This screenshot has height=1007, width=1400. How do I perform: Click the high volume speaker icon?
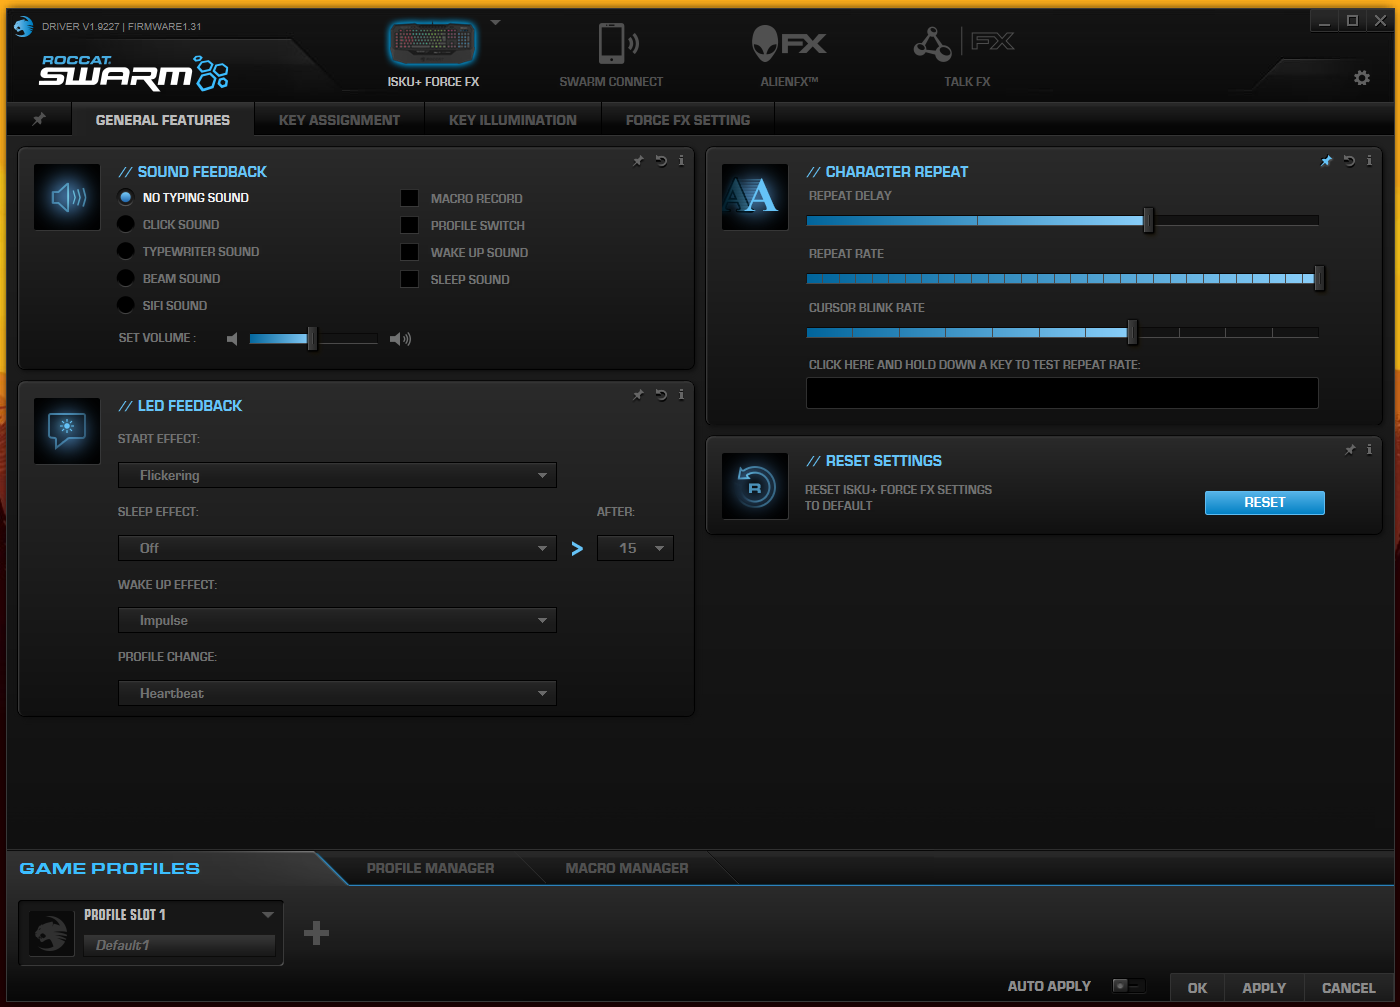coord(400,339)
